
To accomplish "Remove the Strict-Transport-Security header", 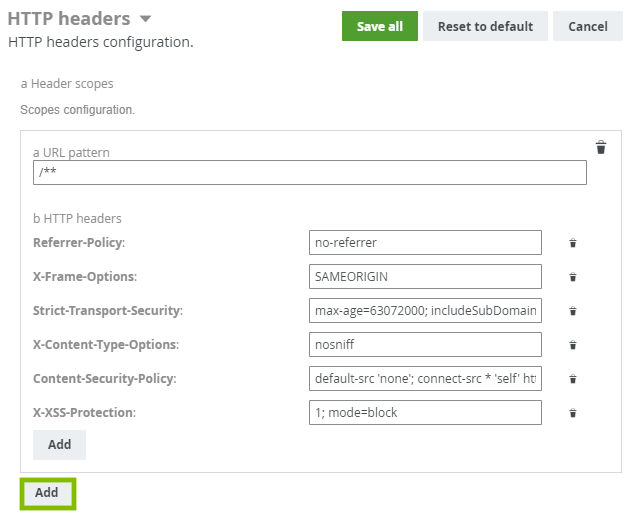I will point(573,311).
